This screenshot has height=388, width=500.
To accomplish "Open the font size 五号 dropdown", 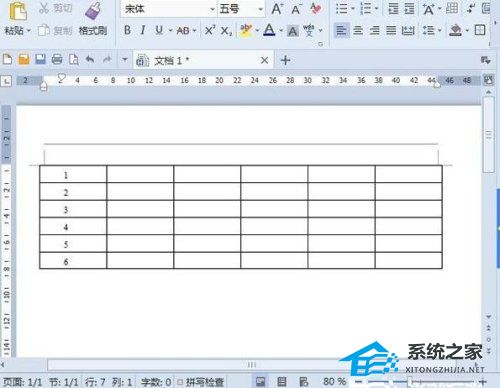I will [x=261, y=9].
